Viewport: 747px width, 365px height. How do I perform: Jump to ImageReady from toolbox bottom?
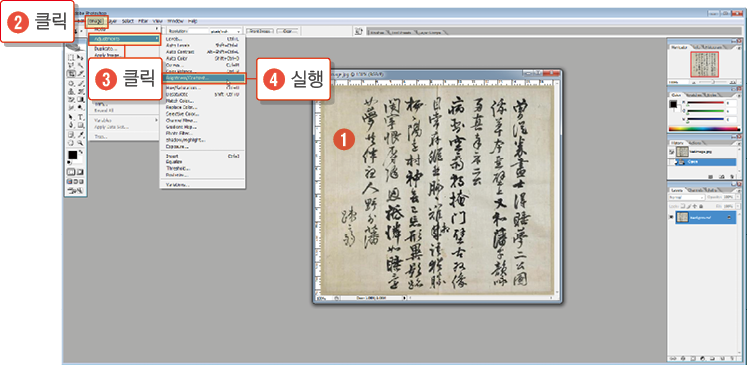76,190
